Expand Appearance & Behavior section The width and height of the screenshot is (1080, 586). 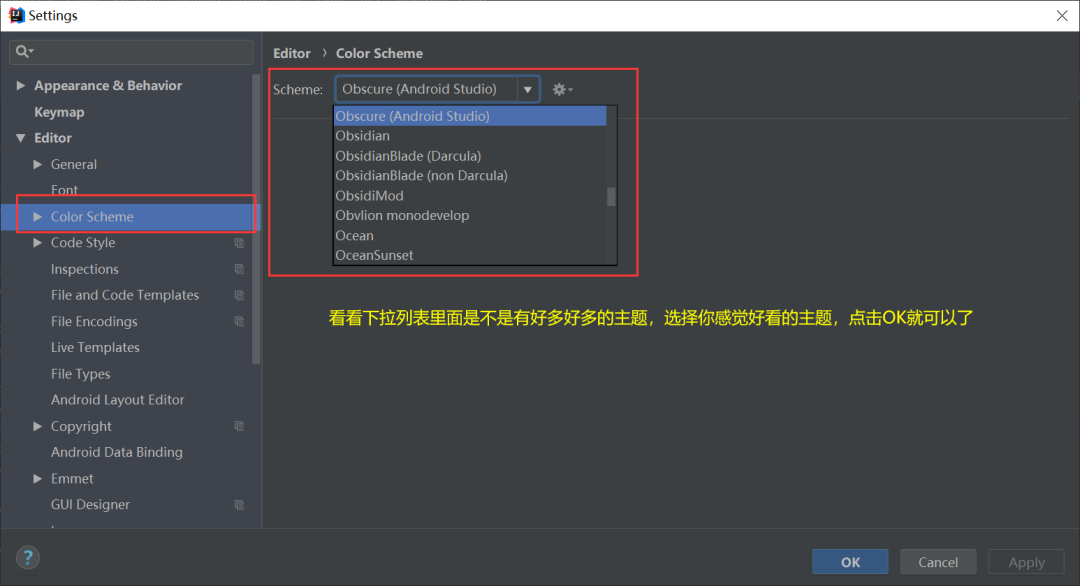click(21, 85)
